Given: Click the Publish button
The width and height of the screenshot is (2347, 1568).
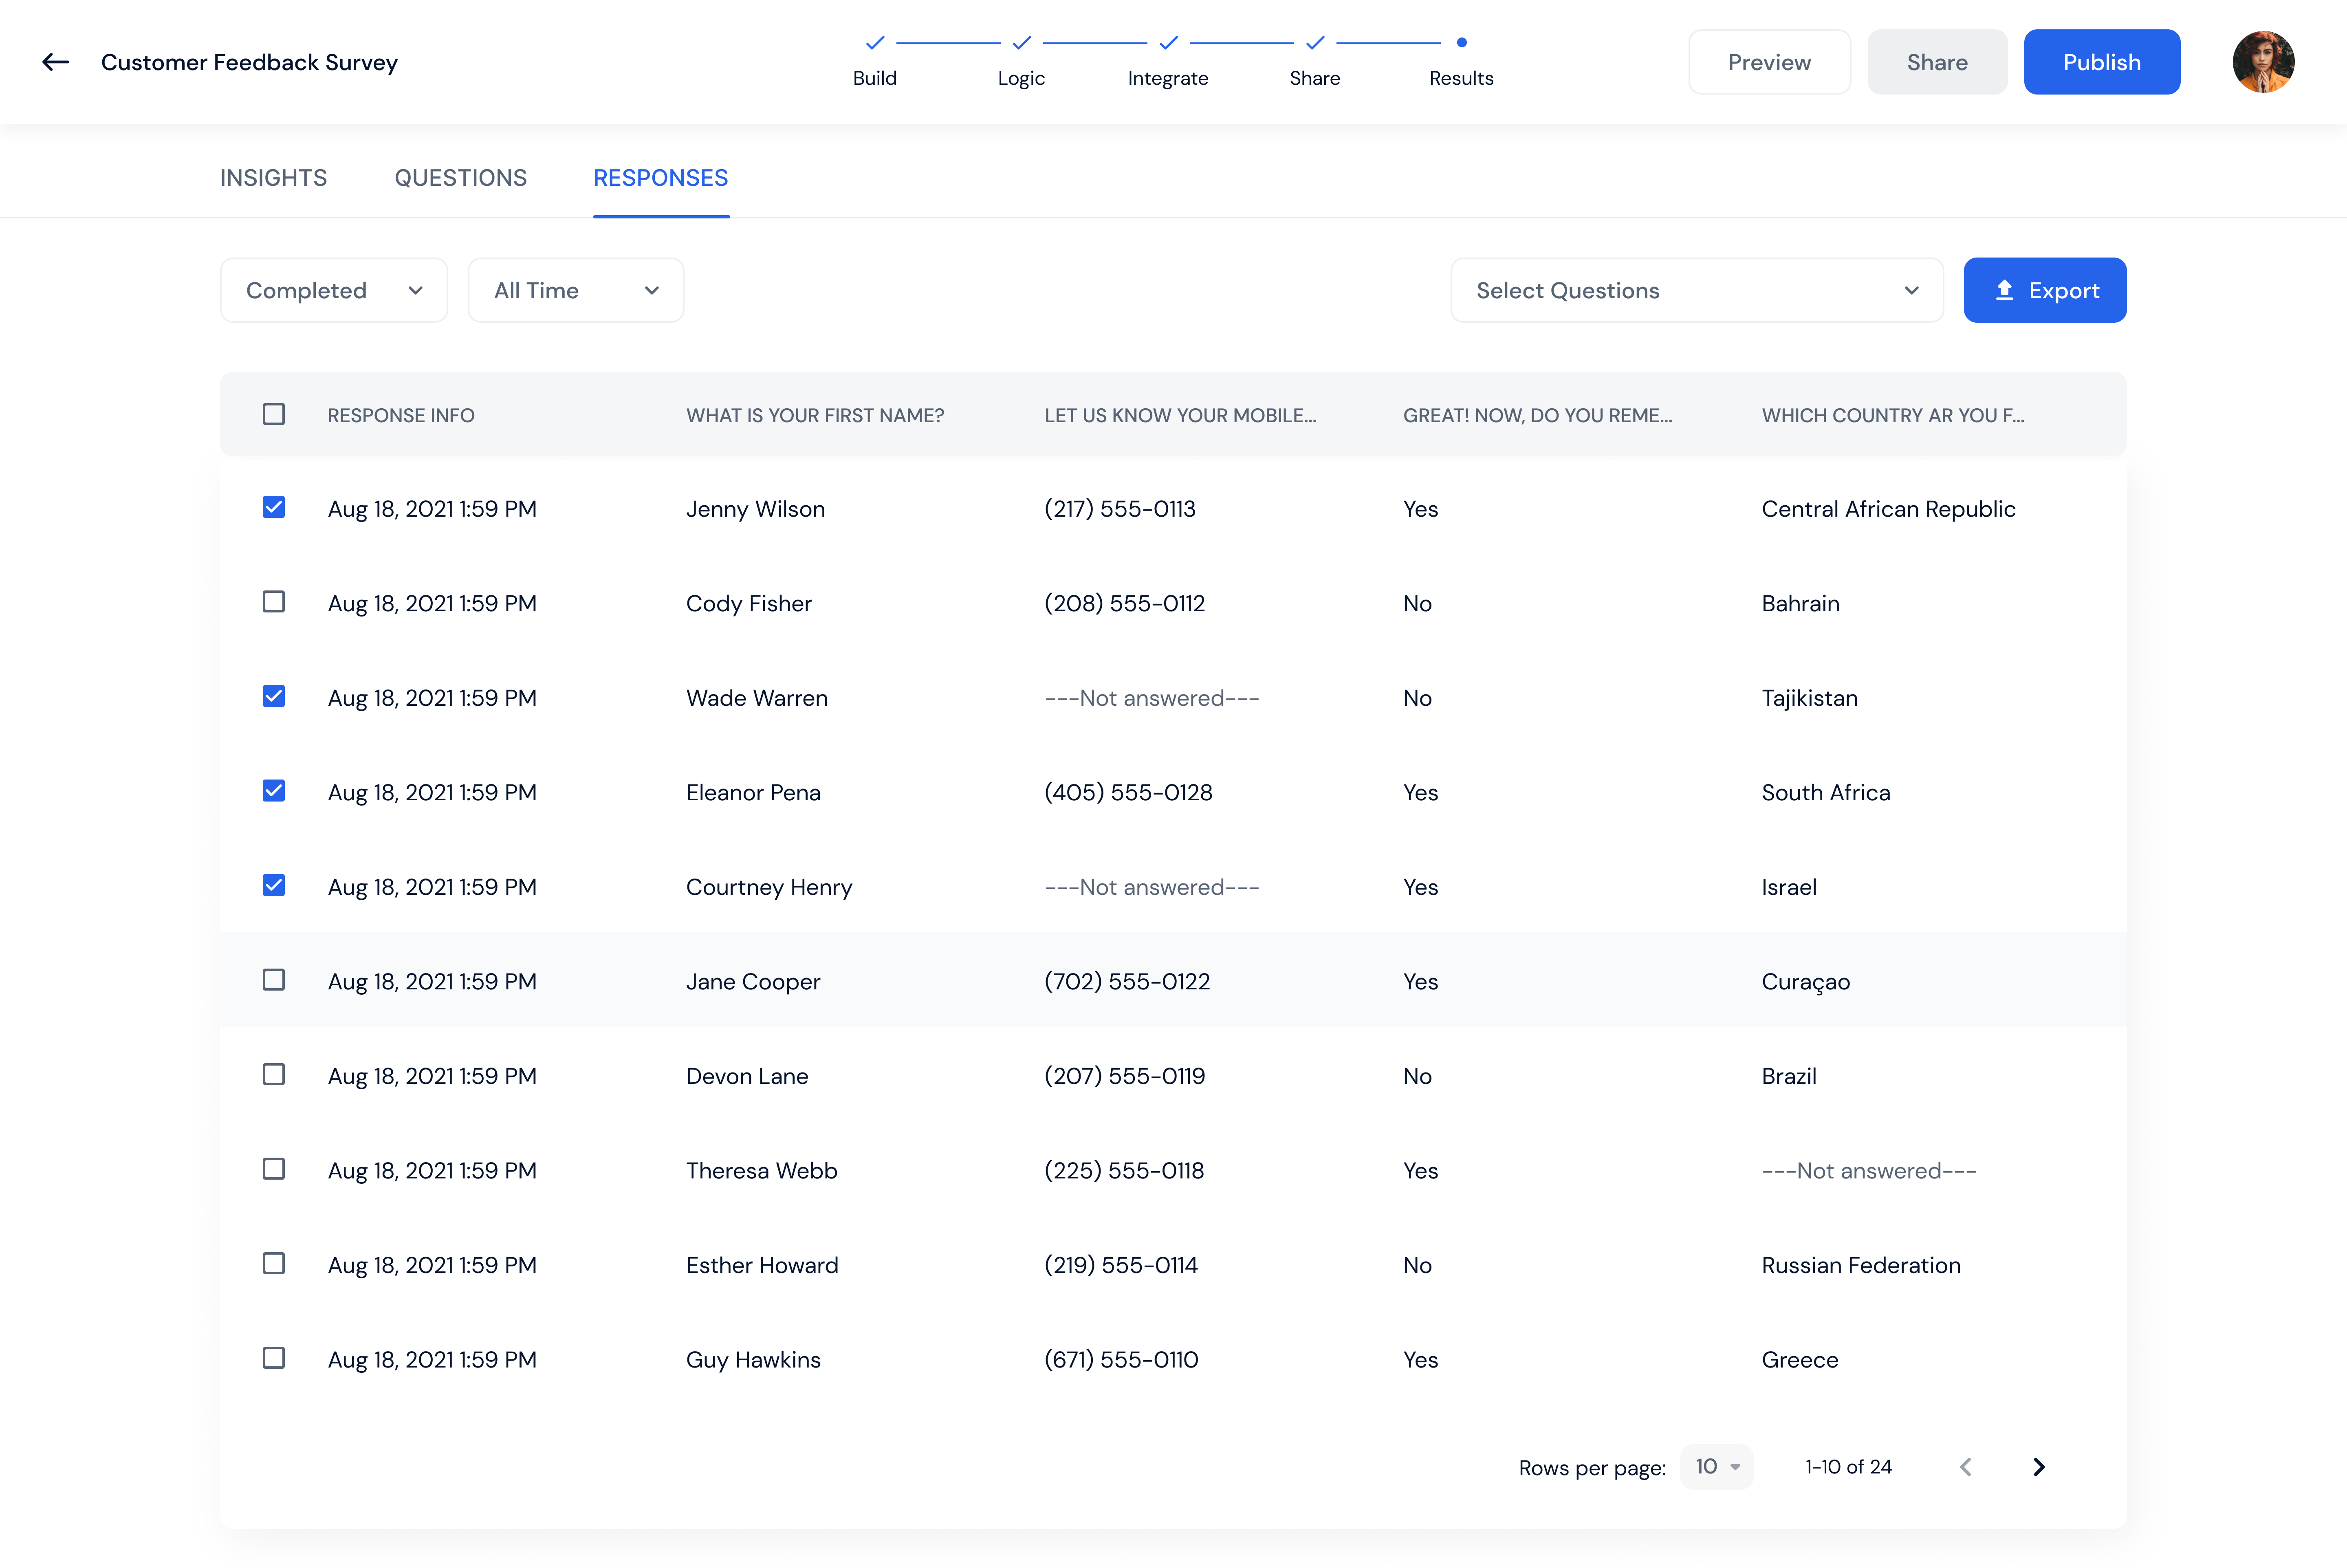Looking at the screenshot, I should [x=2101, y=61].
